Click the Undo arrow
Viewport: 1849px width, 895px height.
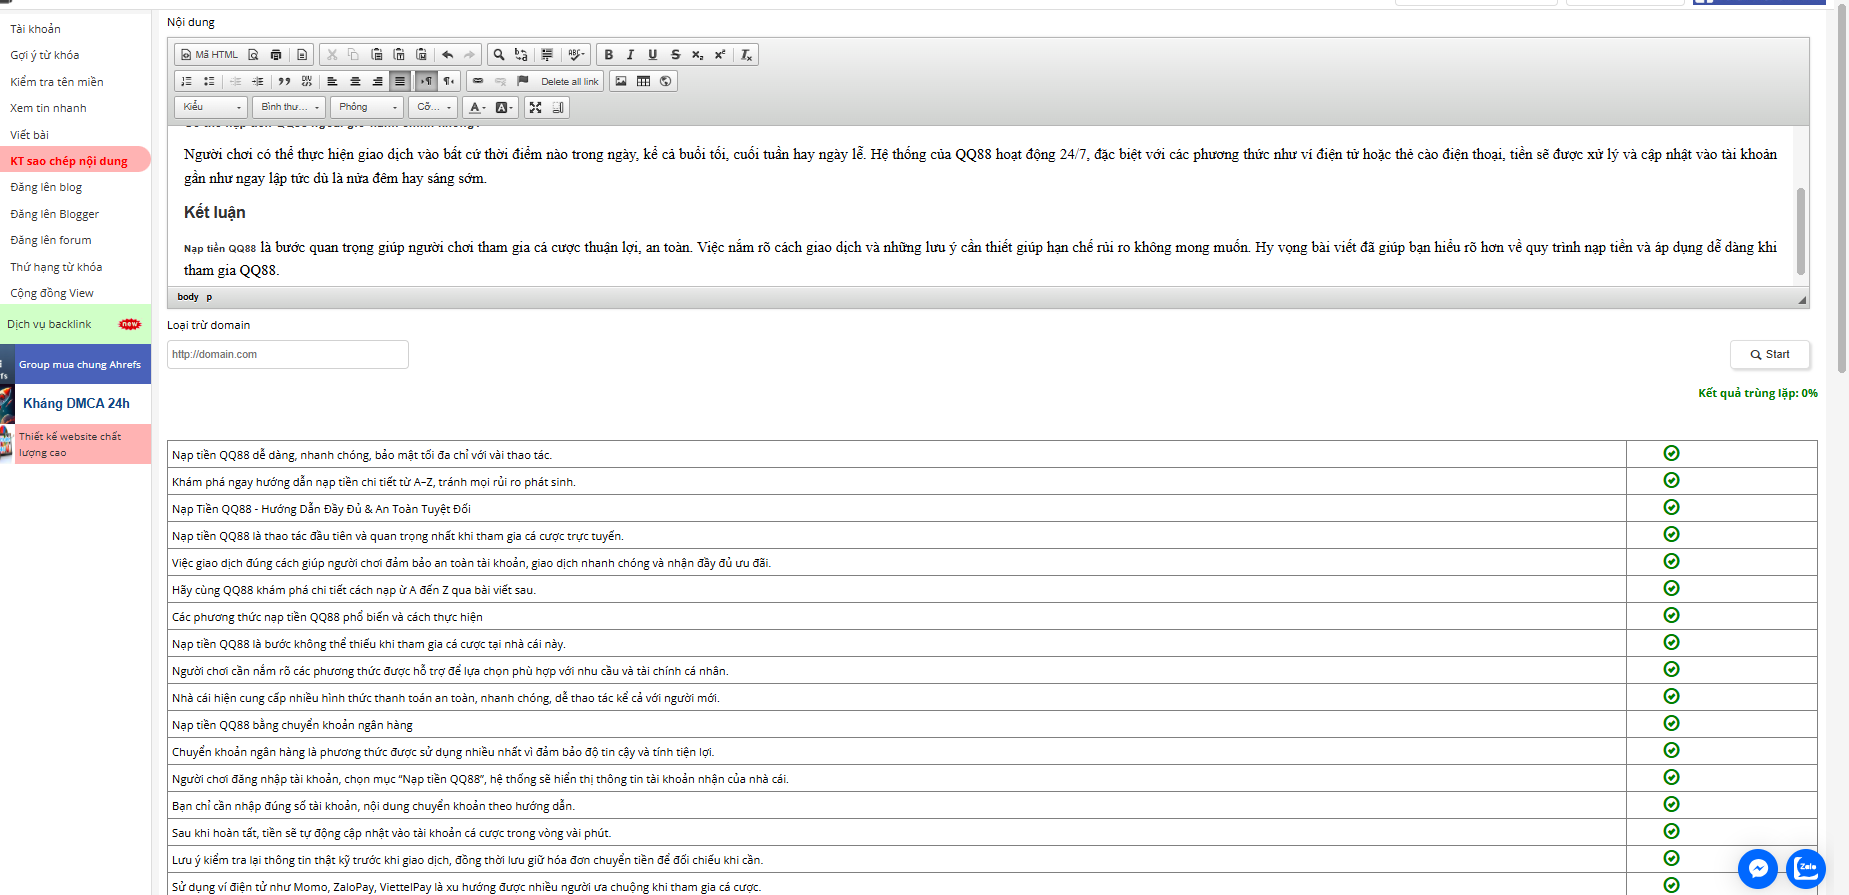click(x=447, y=55)
